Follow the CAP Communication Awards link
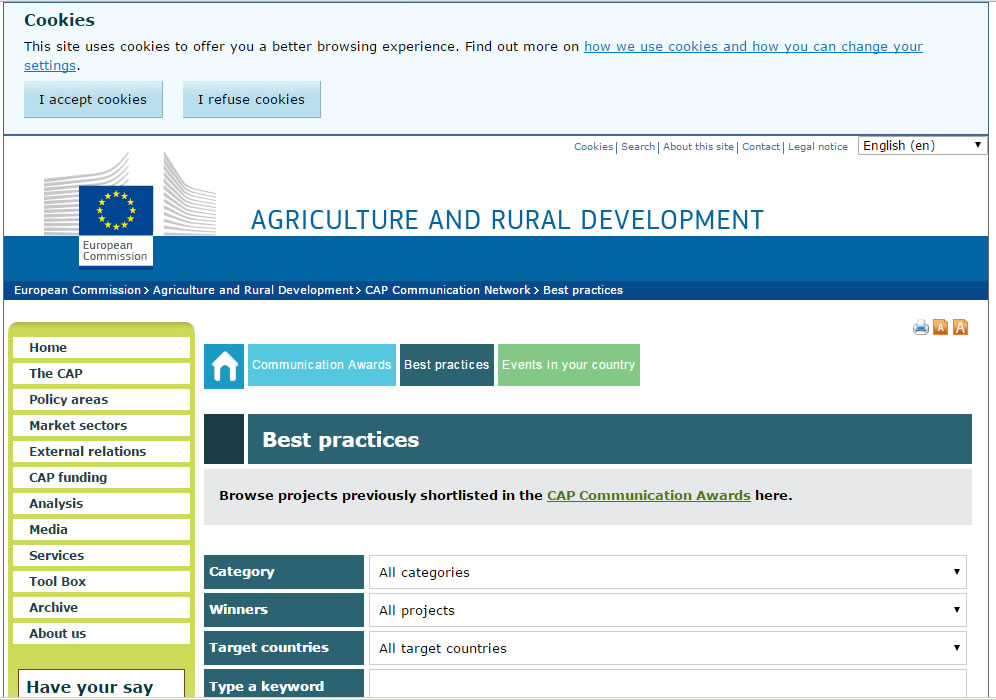The height and width of the screenshot is (700, 996). tap(648, 496)
